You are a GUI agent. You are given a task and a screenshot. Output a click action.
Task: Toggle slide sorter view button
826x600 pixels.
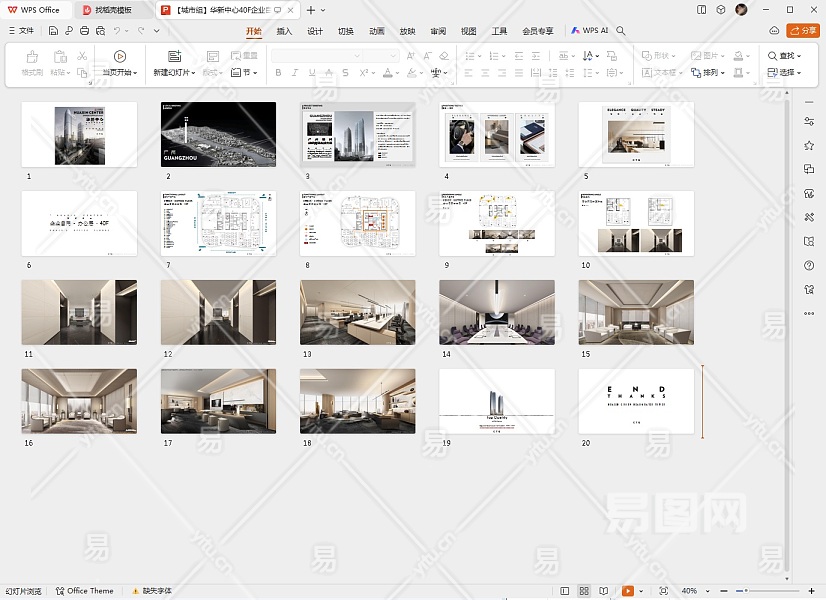(x=584, y=591)
